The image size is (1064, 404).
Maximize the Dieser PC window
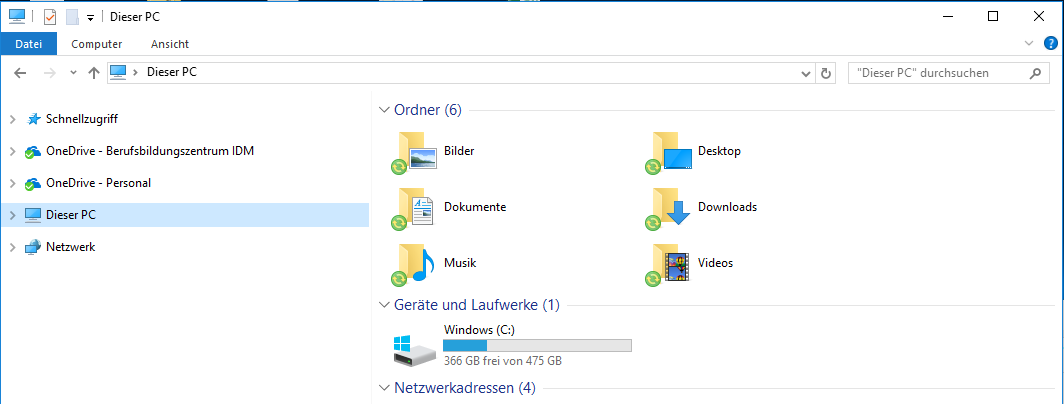(993, 16)
